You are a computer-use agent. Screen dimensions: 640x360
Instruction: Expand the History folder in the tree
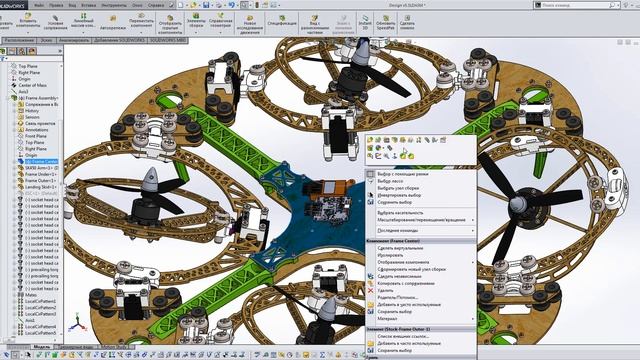pos(14,111)
